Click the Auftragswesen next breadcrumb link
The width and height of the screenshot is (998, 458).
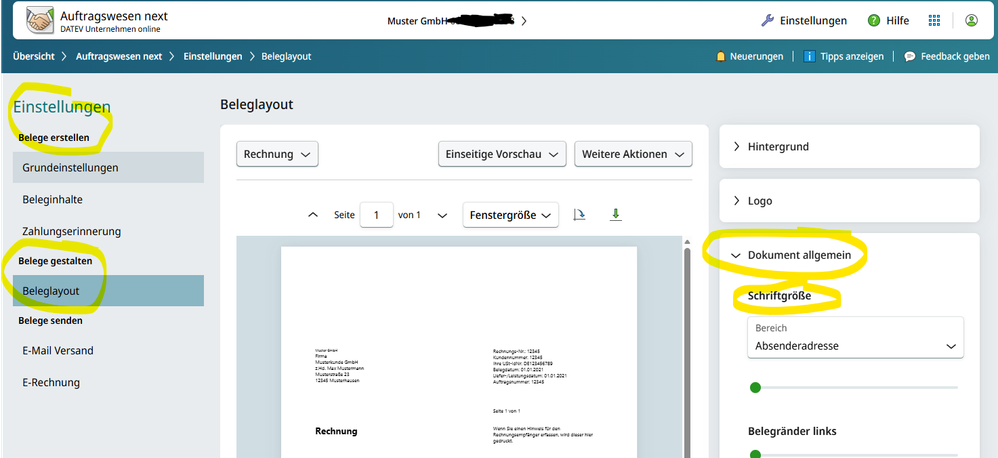point(119,57)
